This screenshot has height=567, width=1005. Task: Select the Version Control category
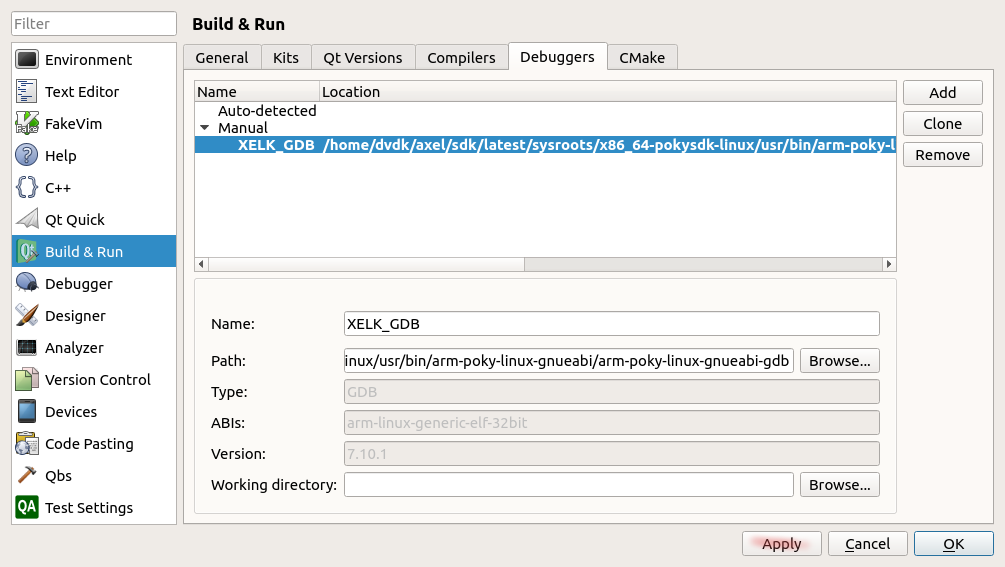(97, 380)
